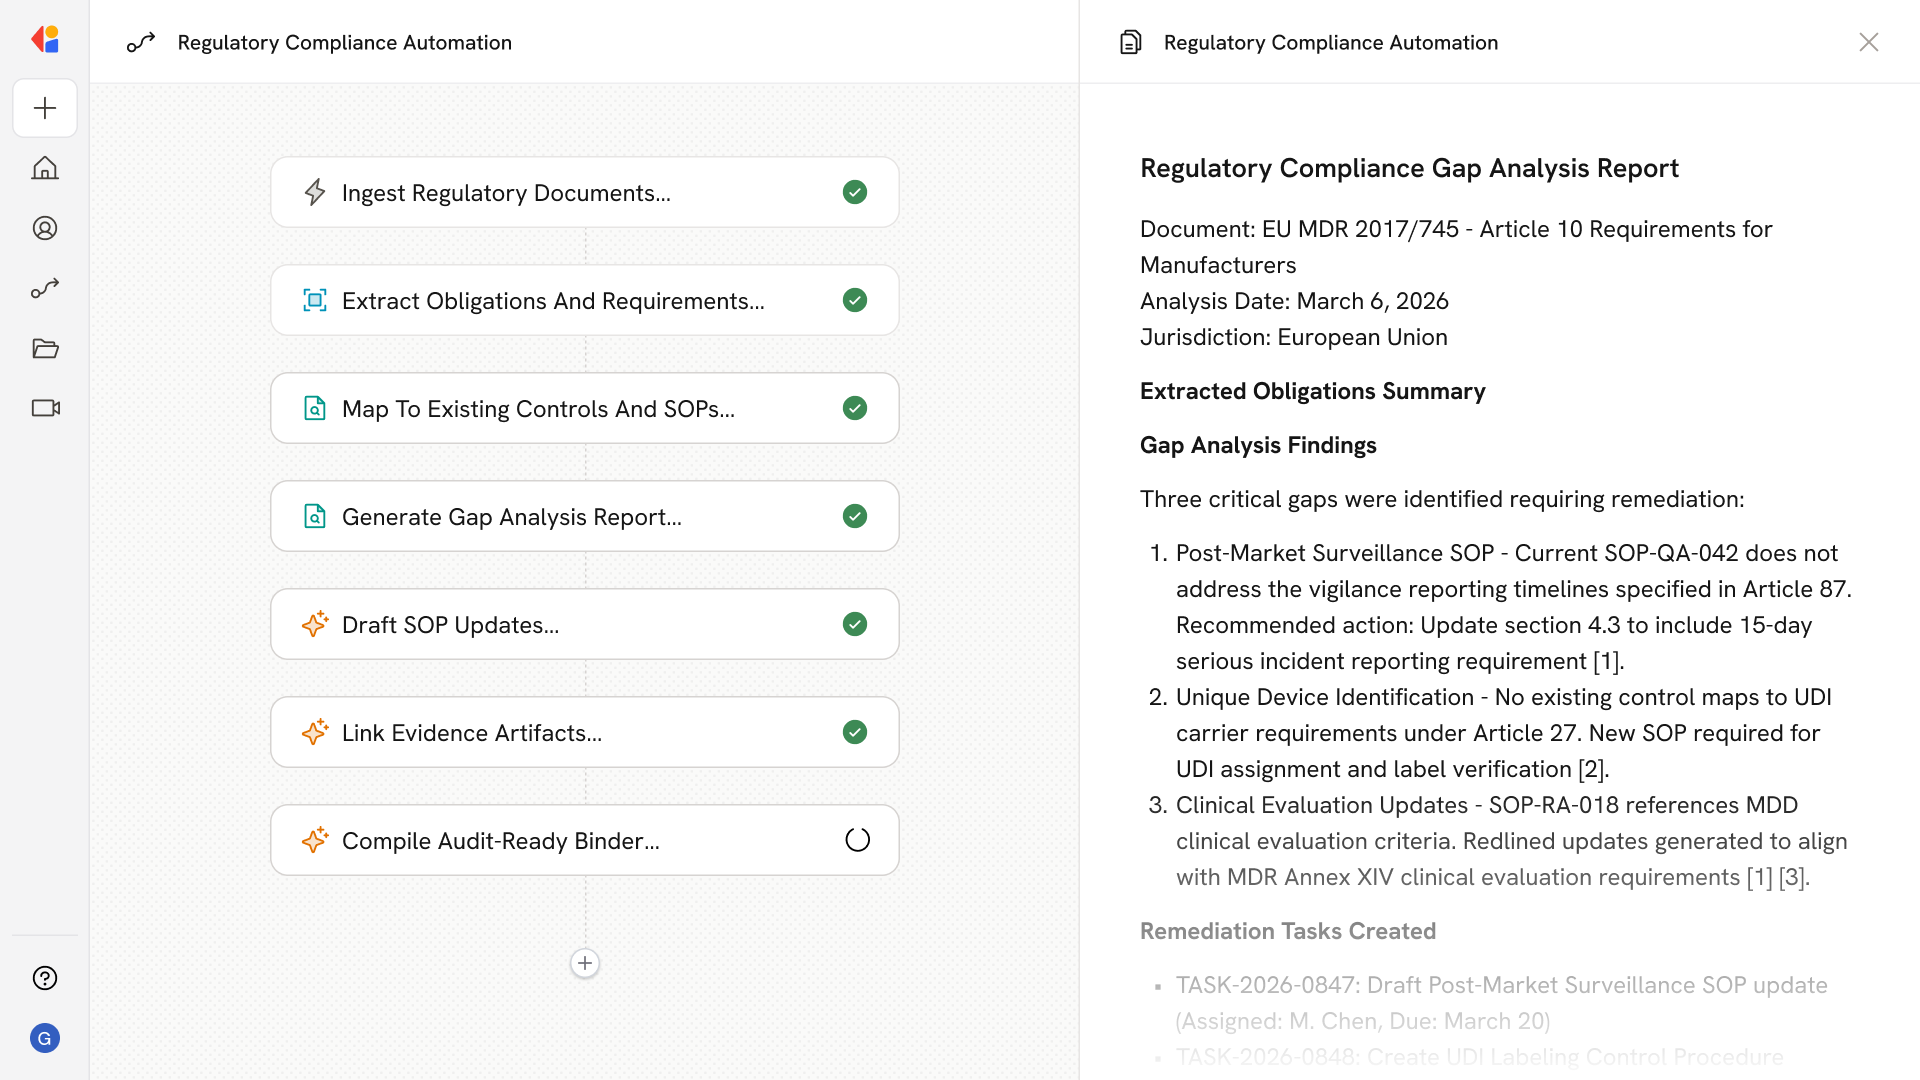Open the help question mark icon
The width and height of the screenshot is (1920, 1080).
45,978
